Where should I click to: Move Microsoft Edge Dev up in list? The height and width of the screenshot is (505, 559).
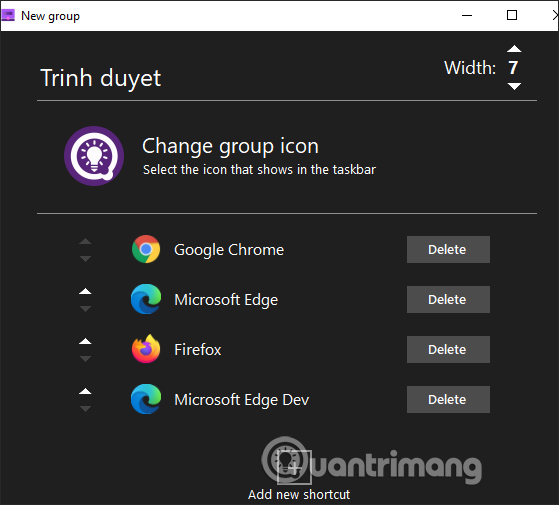85,391
